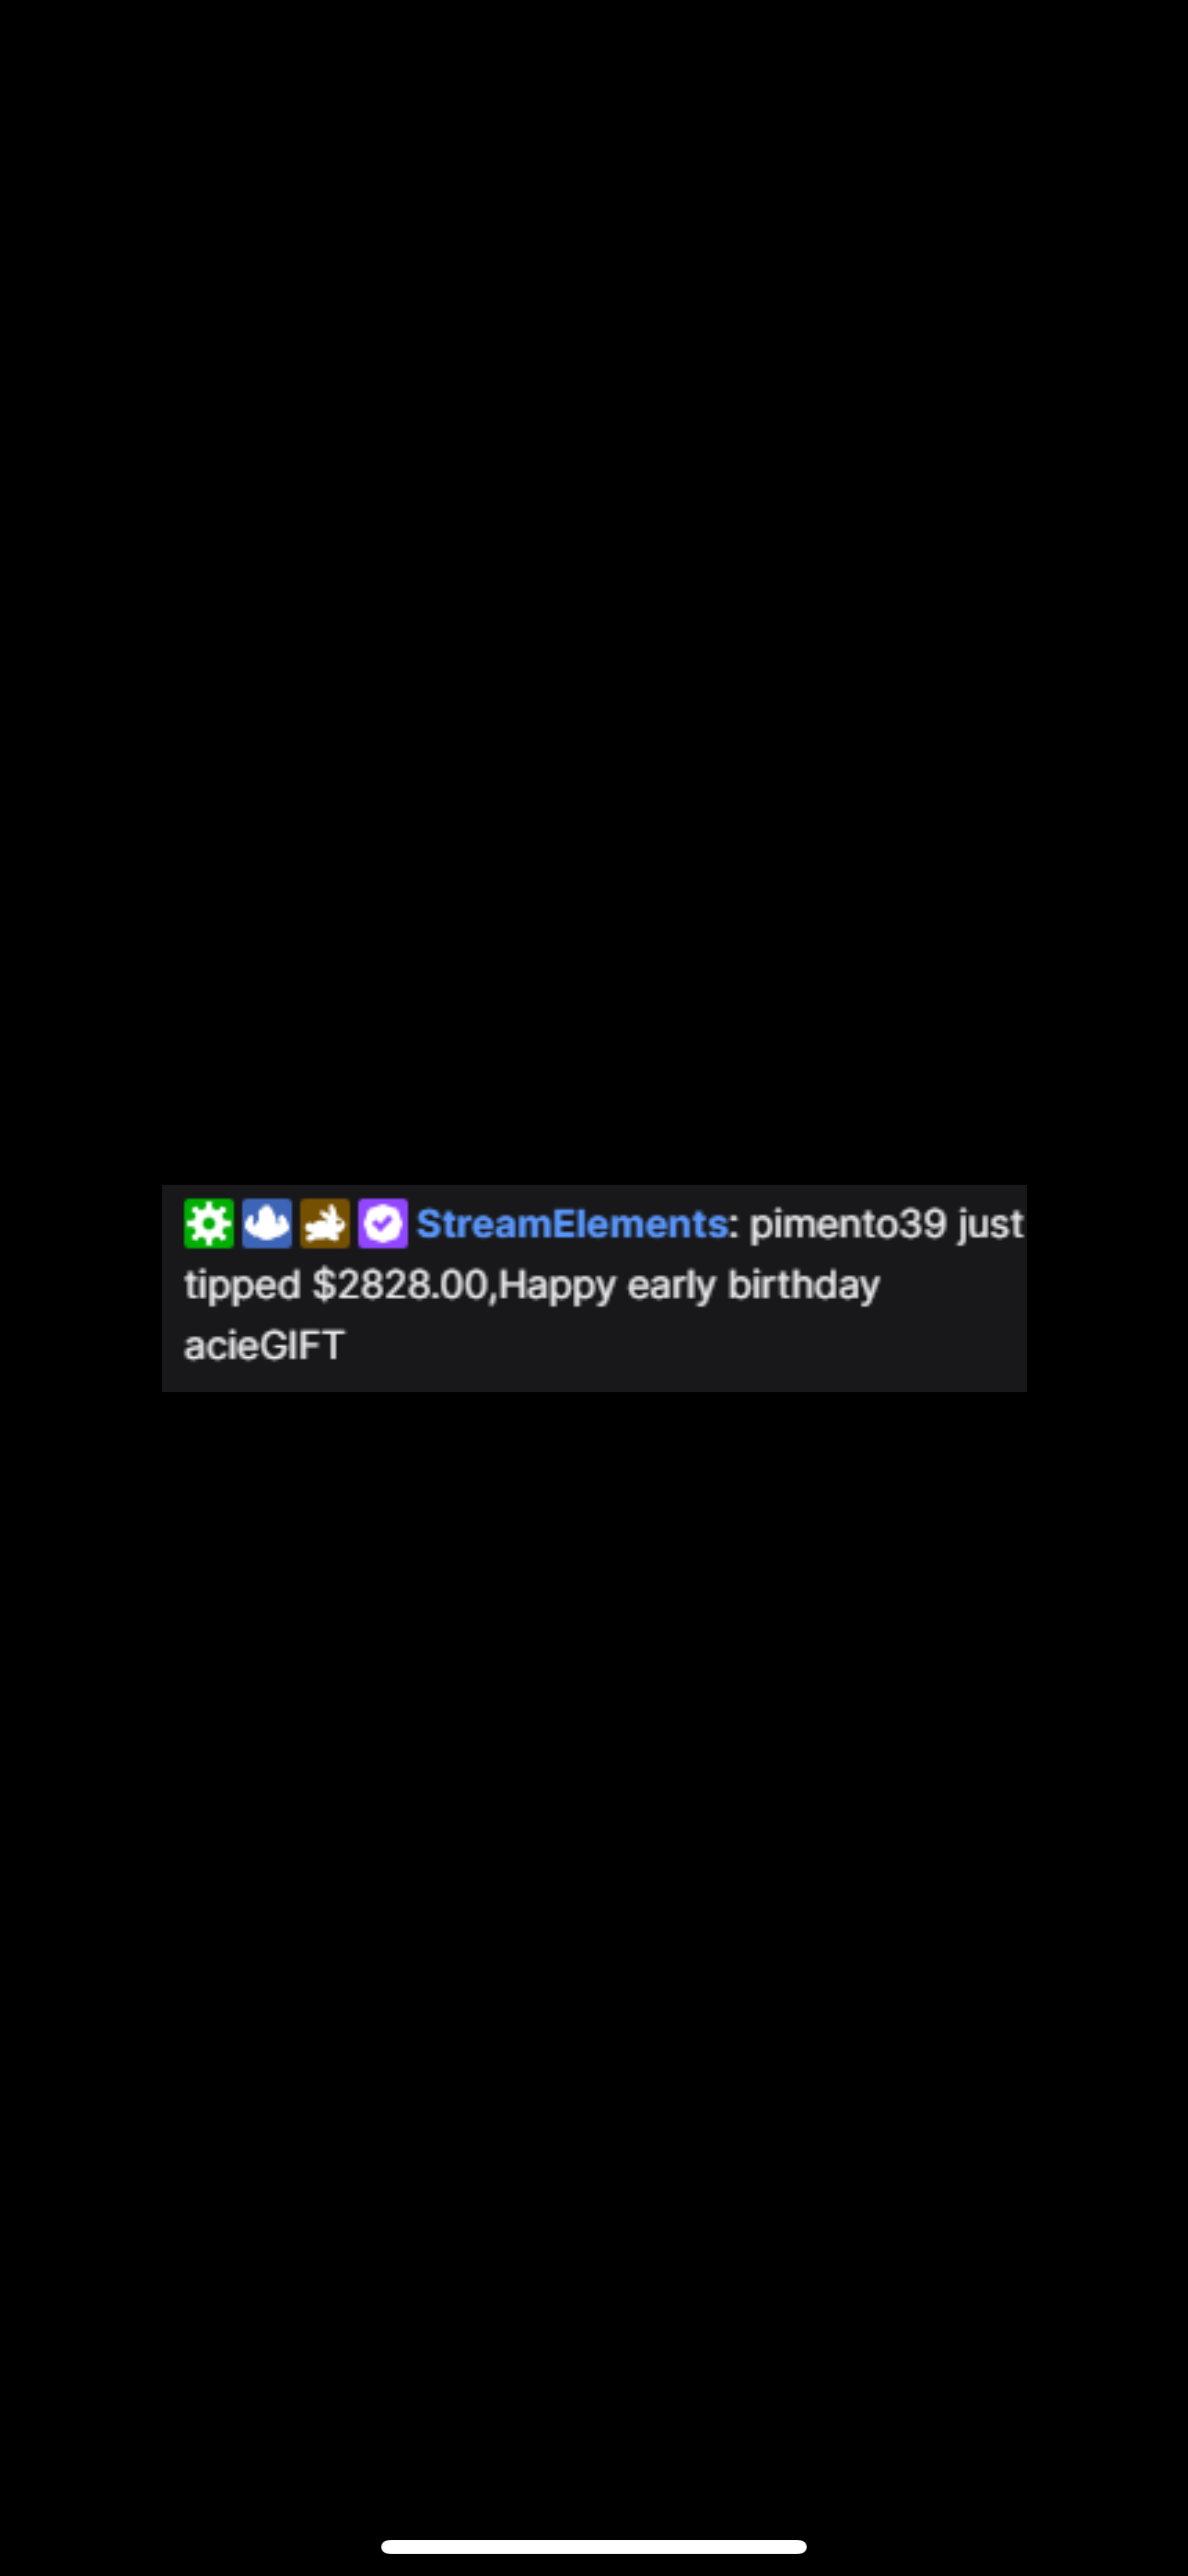This screenshot has width=1188, height=2576.
Task: Tap the acieGIFT emote text
Action: [x=265, y=1345]
